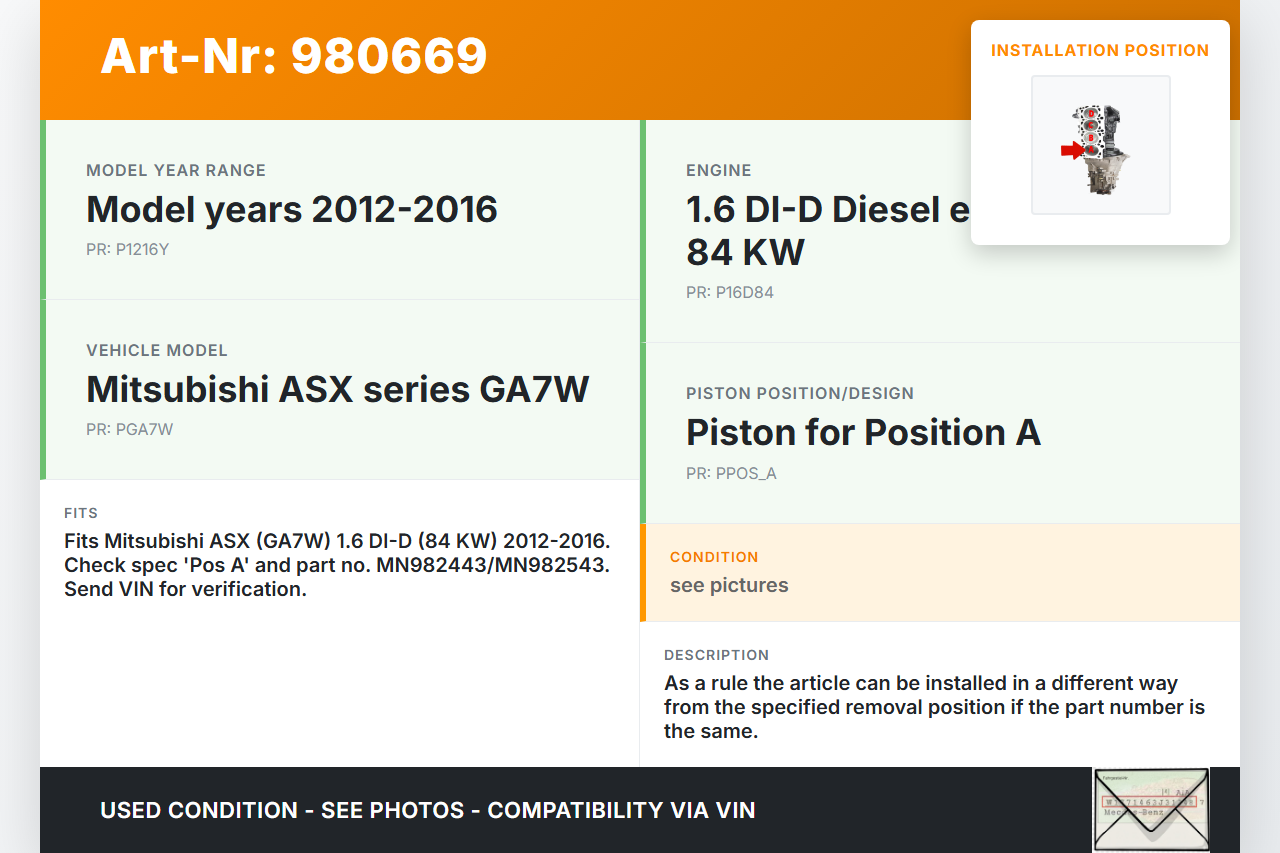Click the 'see pictures' condition text
The height and width of the screenshot is (853, 1280).
click(x=729, y=586)
